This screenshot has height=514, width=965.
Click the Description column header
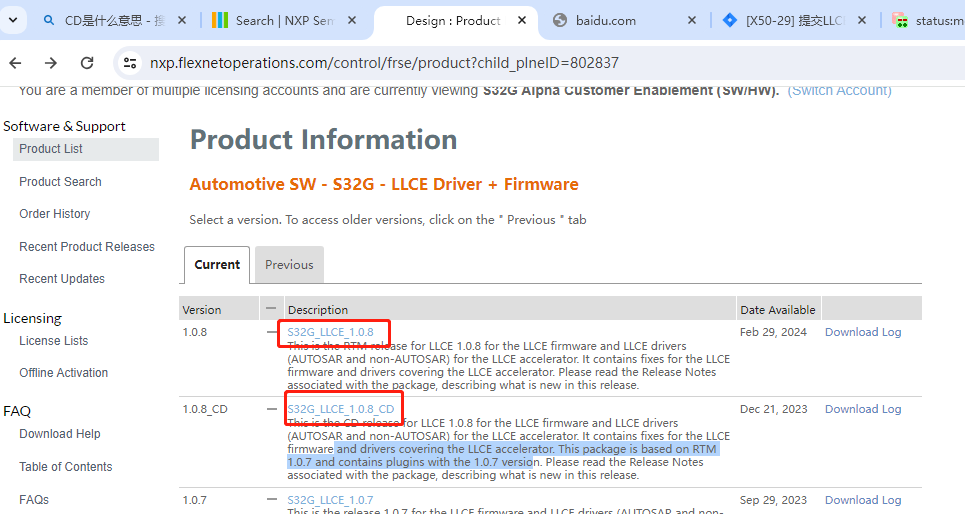pos(510,310)
